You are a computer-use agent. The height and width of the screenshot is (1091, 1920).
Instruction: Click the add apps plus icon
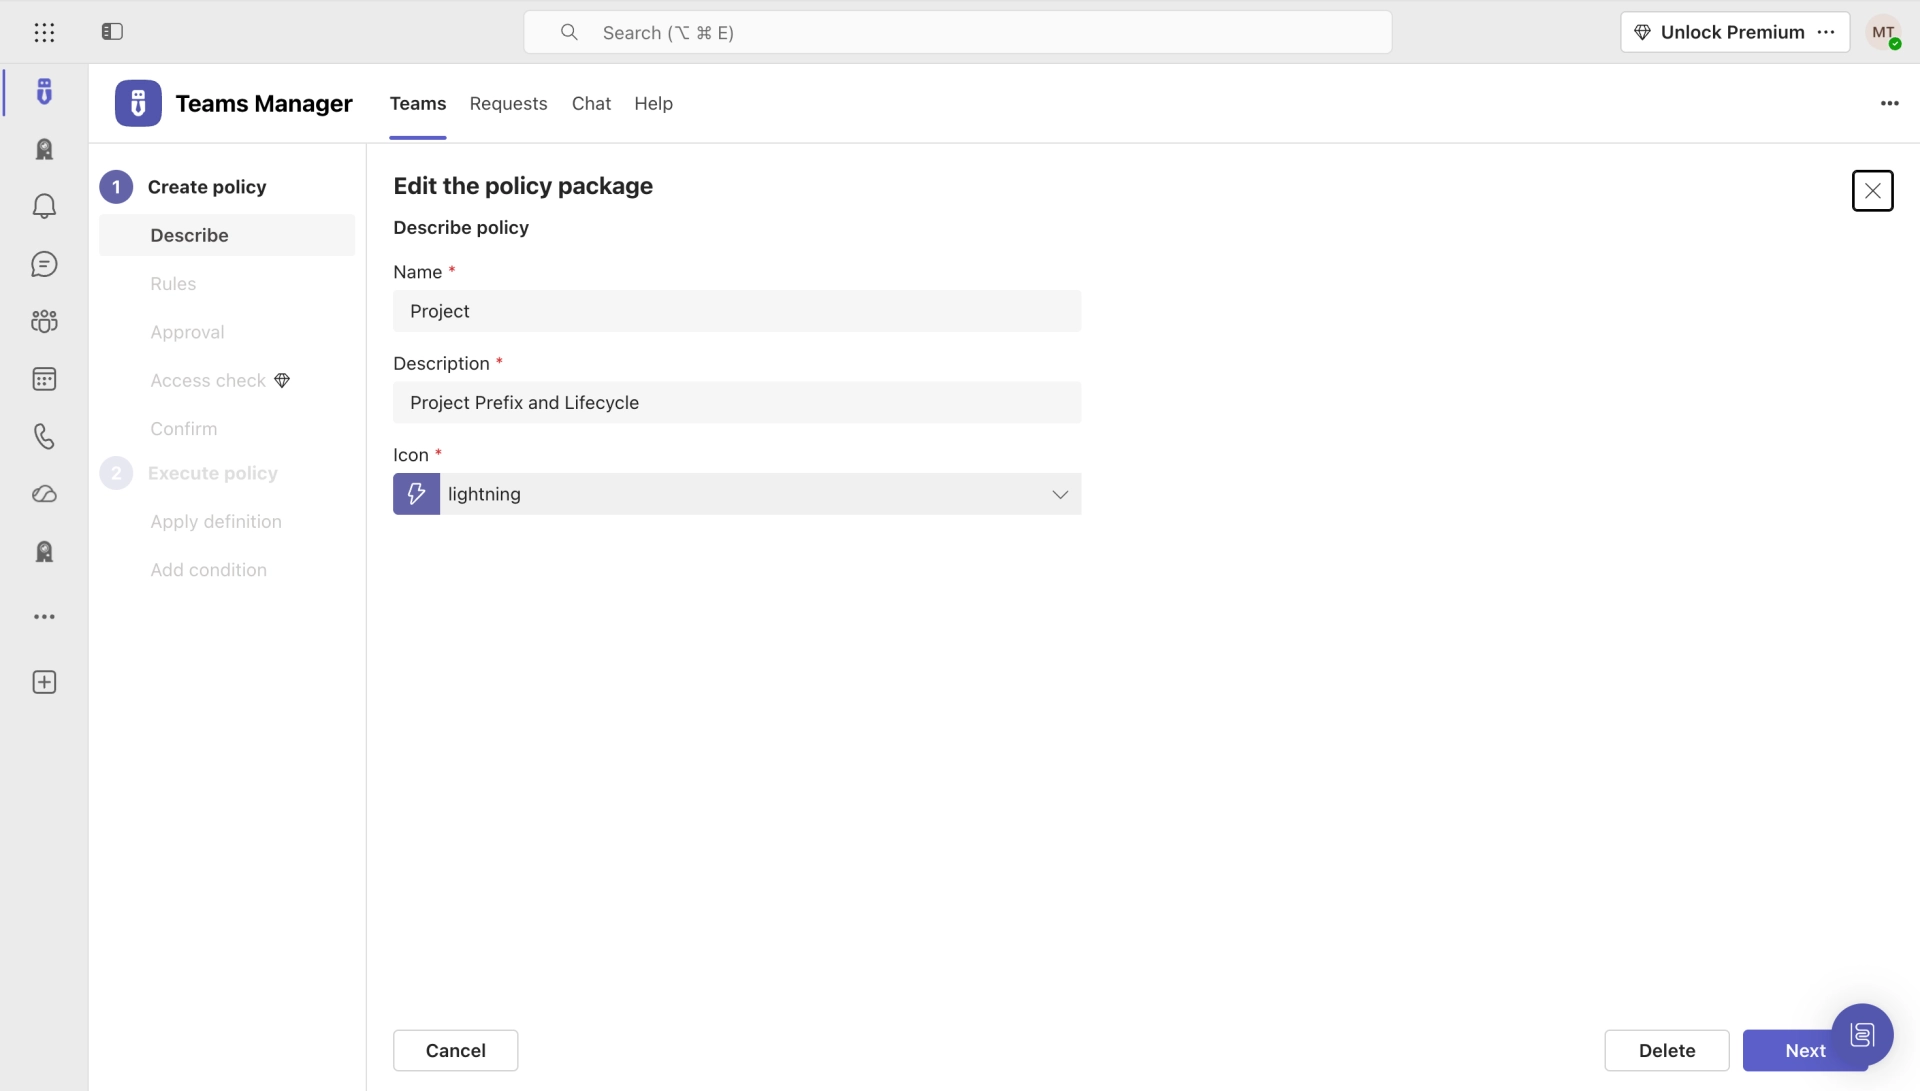pos(44,682)
